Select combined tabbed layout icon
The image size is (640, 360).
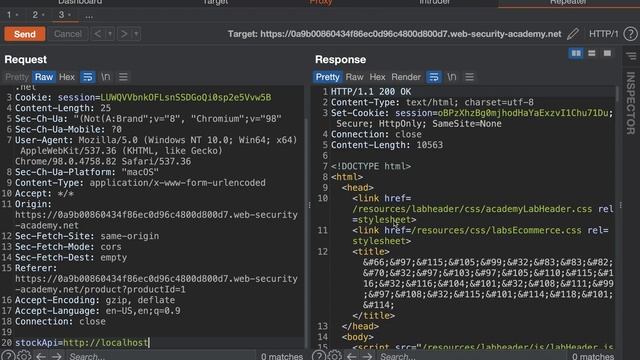[607, 53]
